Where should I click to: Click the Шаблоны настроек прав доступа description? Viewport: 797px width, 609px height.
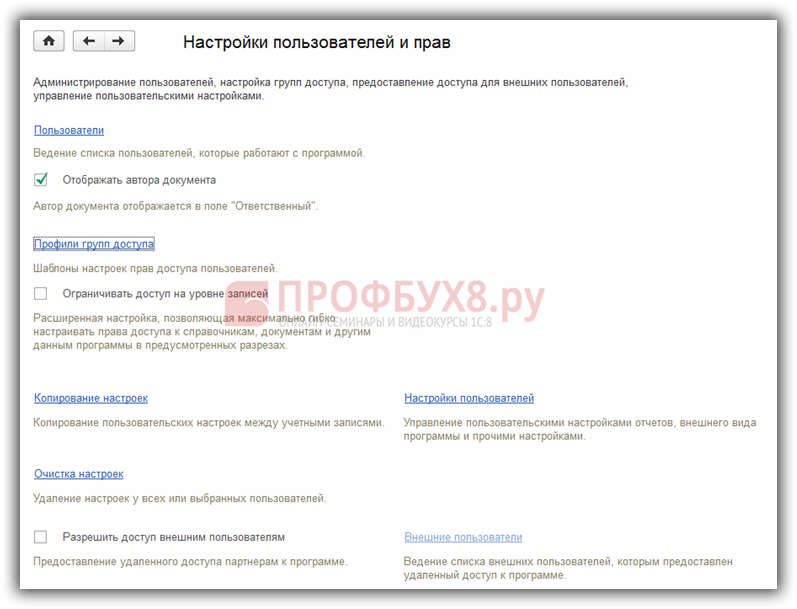click(156, 268)
